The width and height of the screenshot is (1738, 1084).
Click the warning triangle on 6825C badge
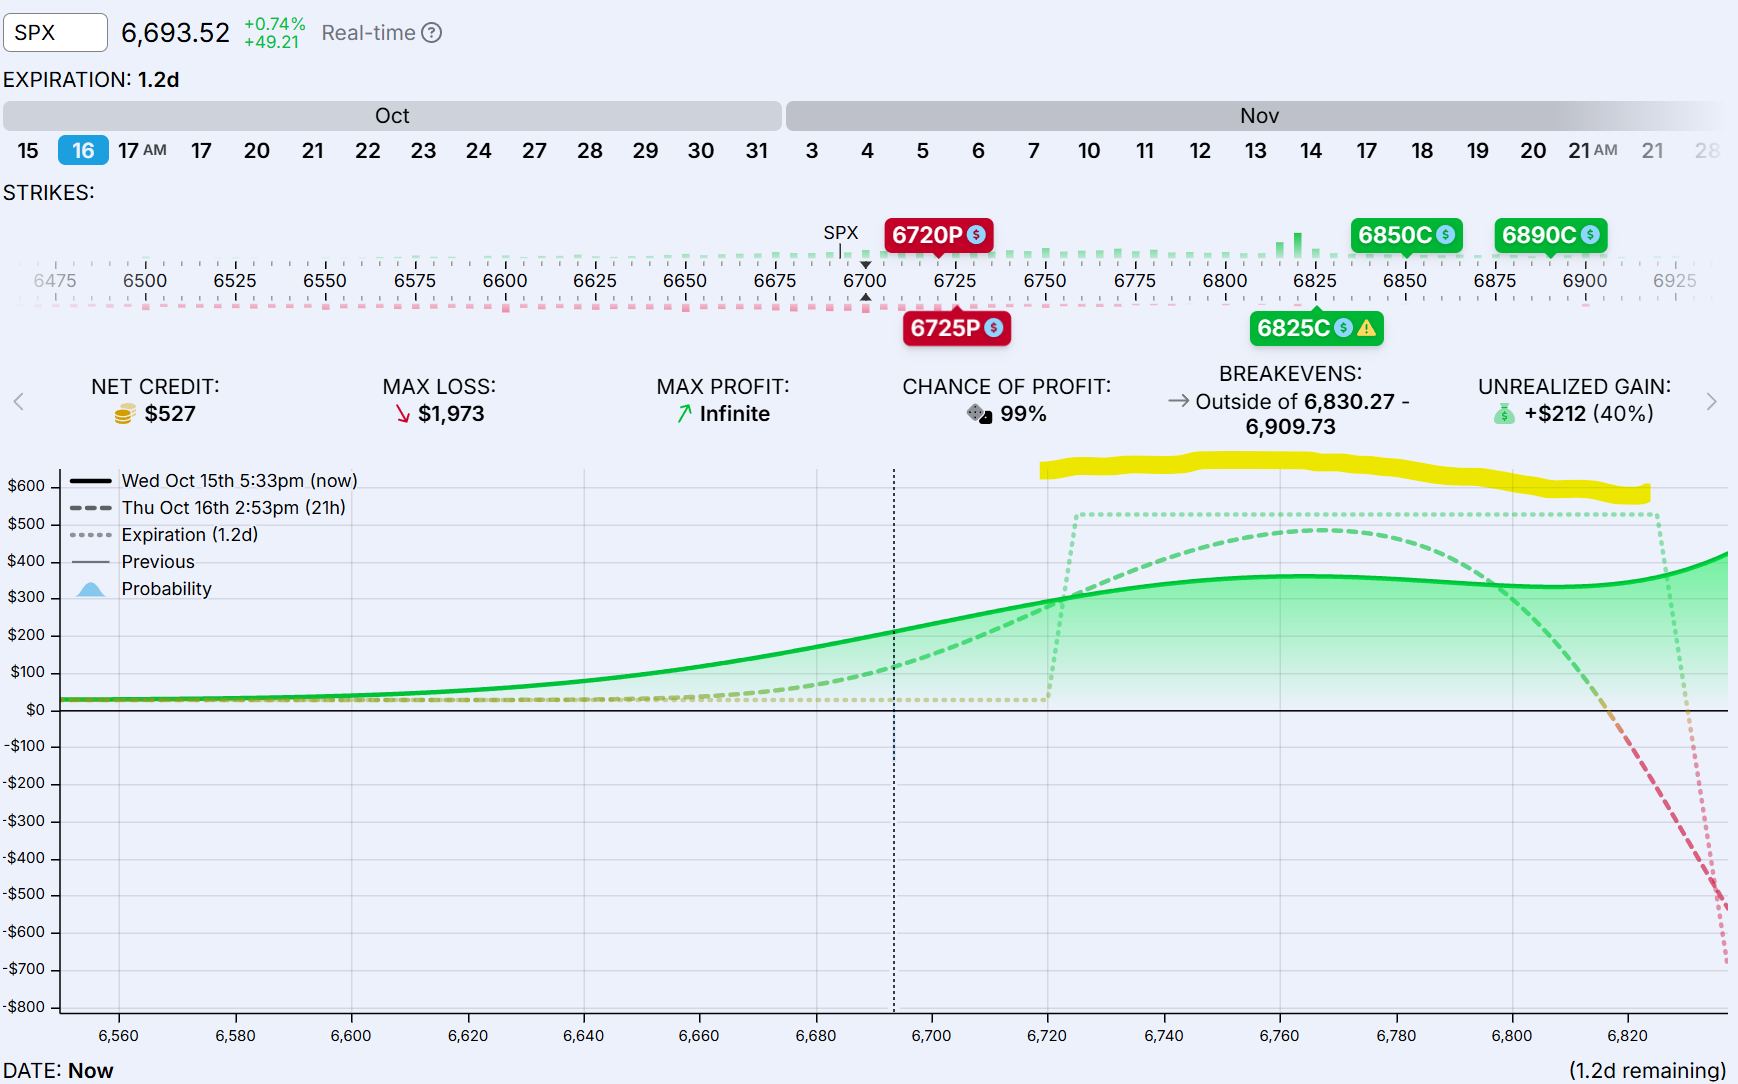[x=1366, y=328]
